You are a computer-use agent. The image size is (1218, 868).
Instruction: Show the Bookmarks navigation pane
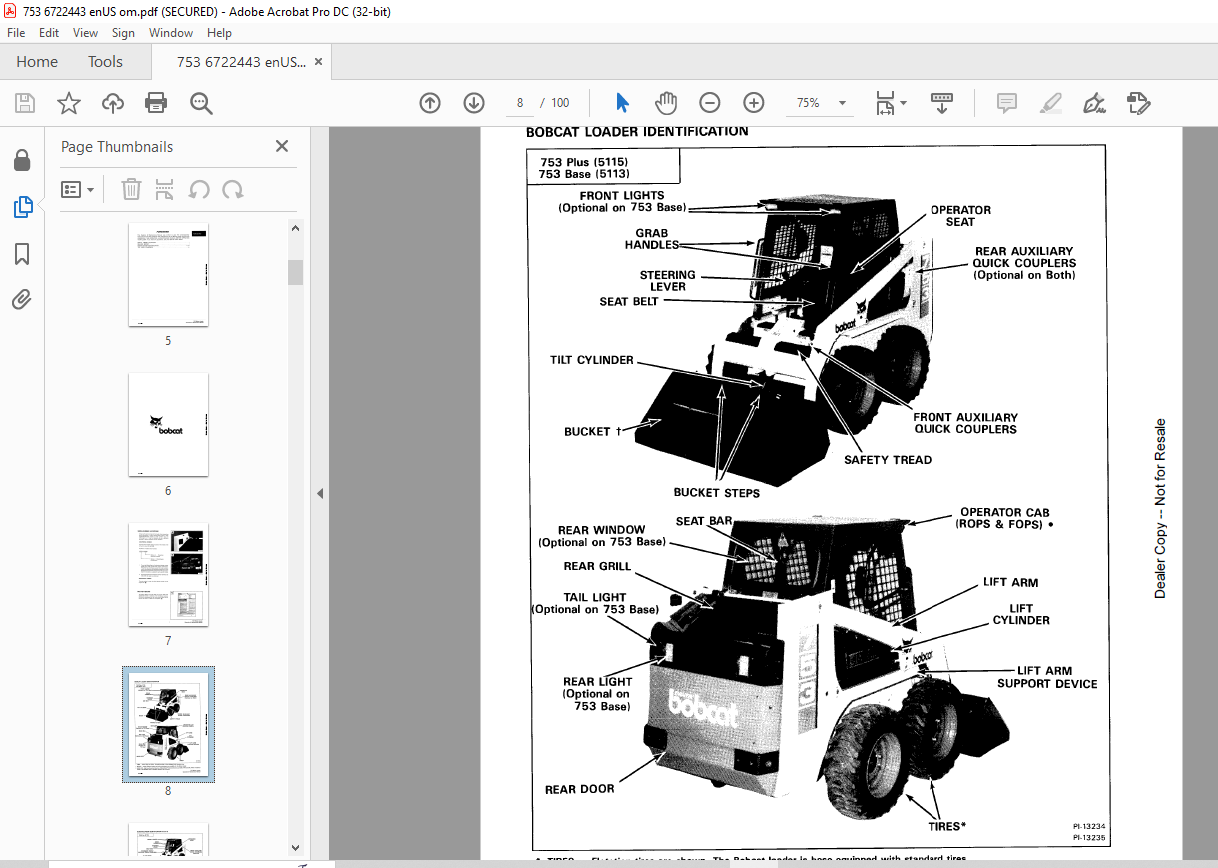point(22,254)
